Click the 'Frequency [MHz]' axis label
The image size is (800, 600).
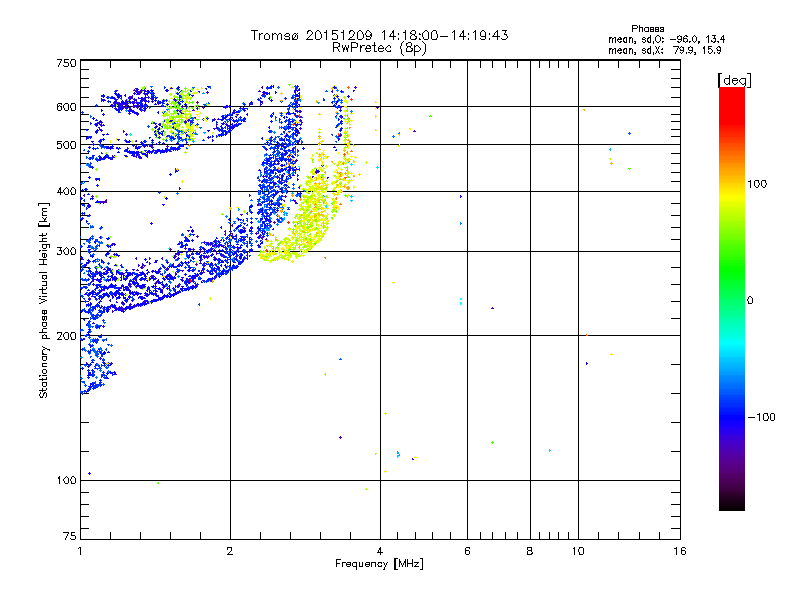(x=379, y=564)
